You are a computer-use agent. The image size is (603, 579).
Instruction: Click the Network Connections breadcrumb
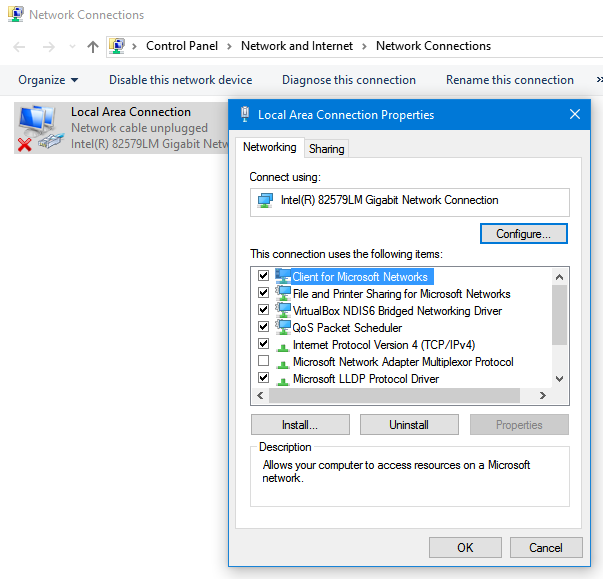point(433,46)
